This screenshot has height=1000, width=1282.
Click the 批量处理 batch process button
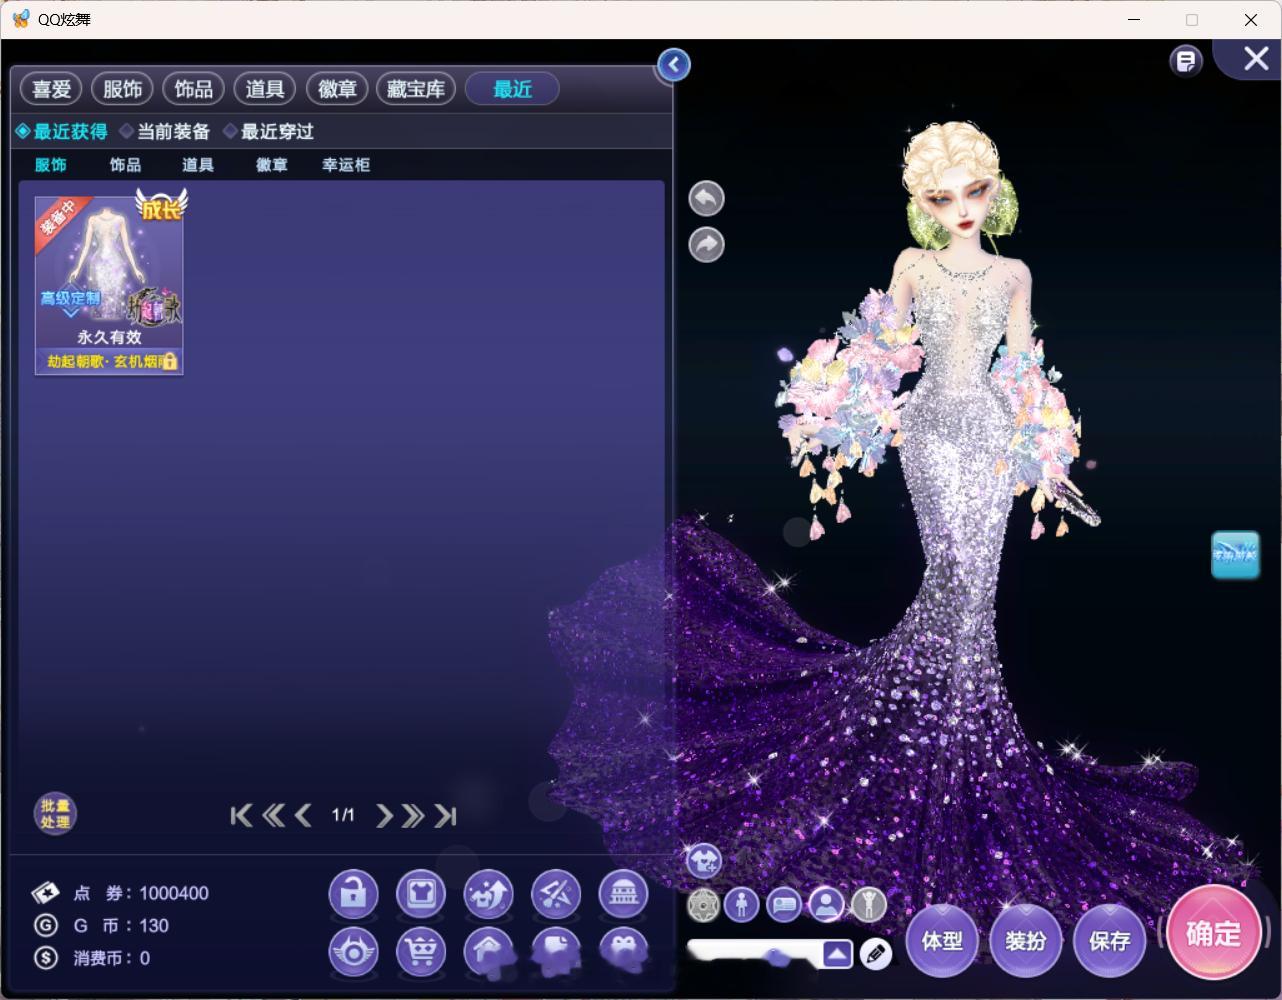55,814
